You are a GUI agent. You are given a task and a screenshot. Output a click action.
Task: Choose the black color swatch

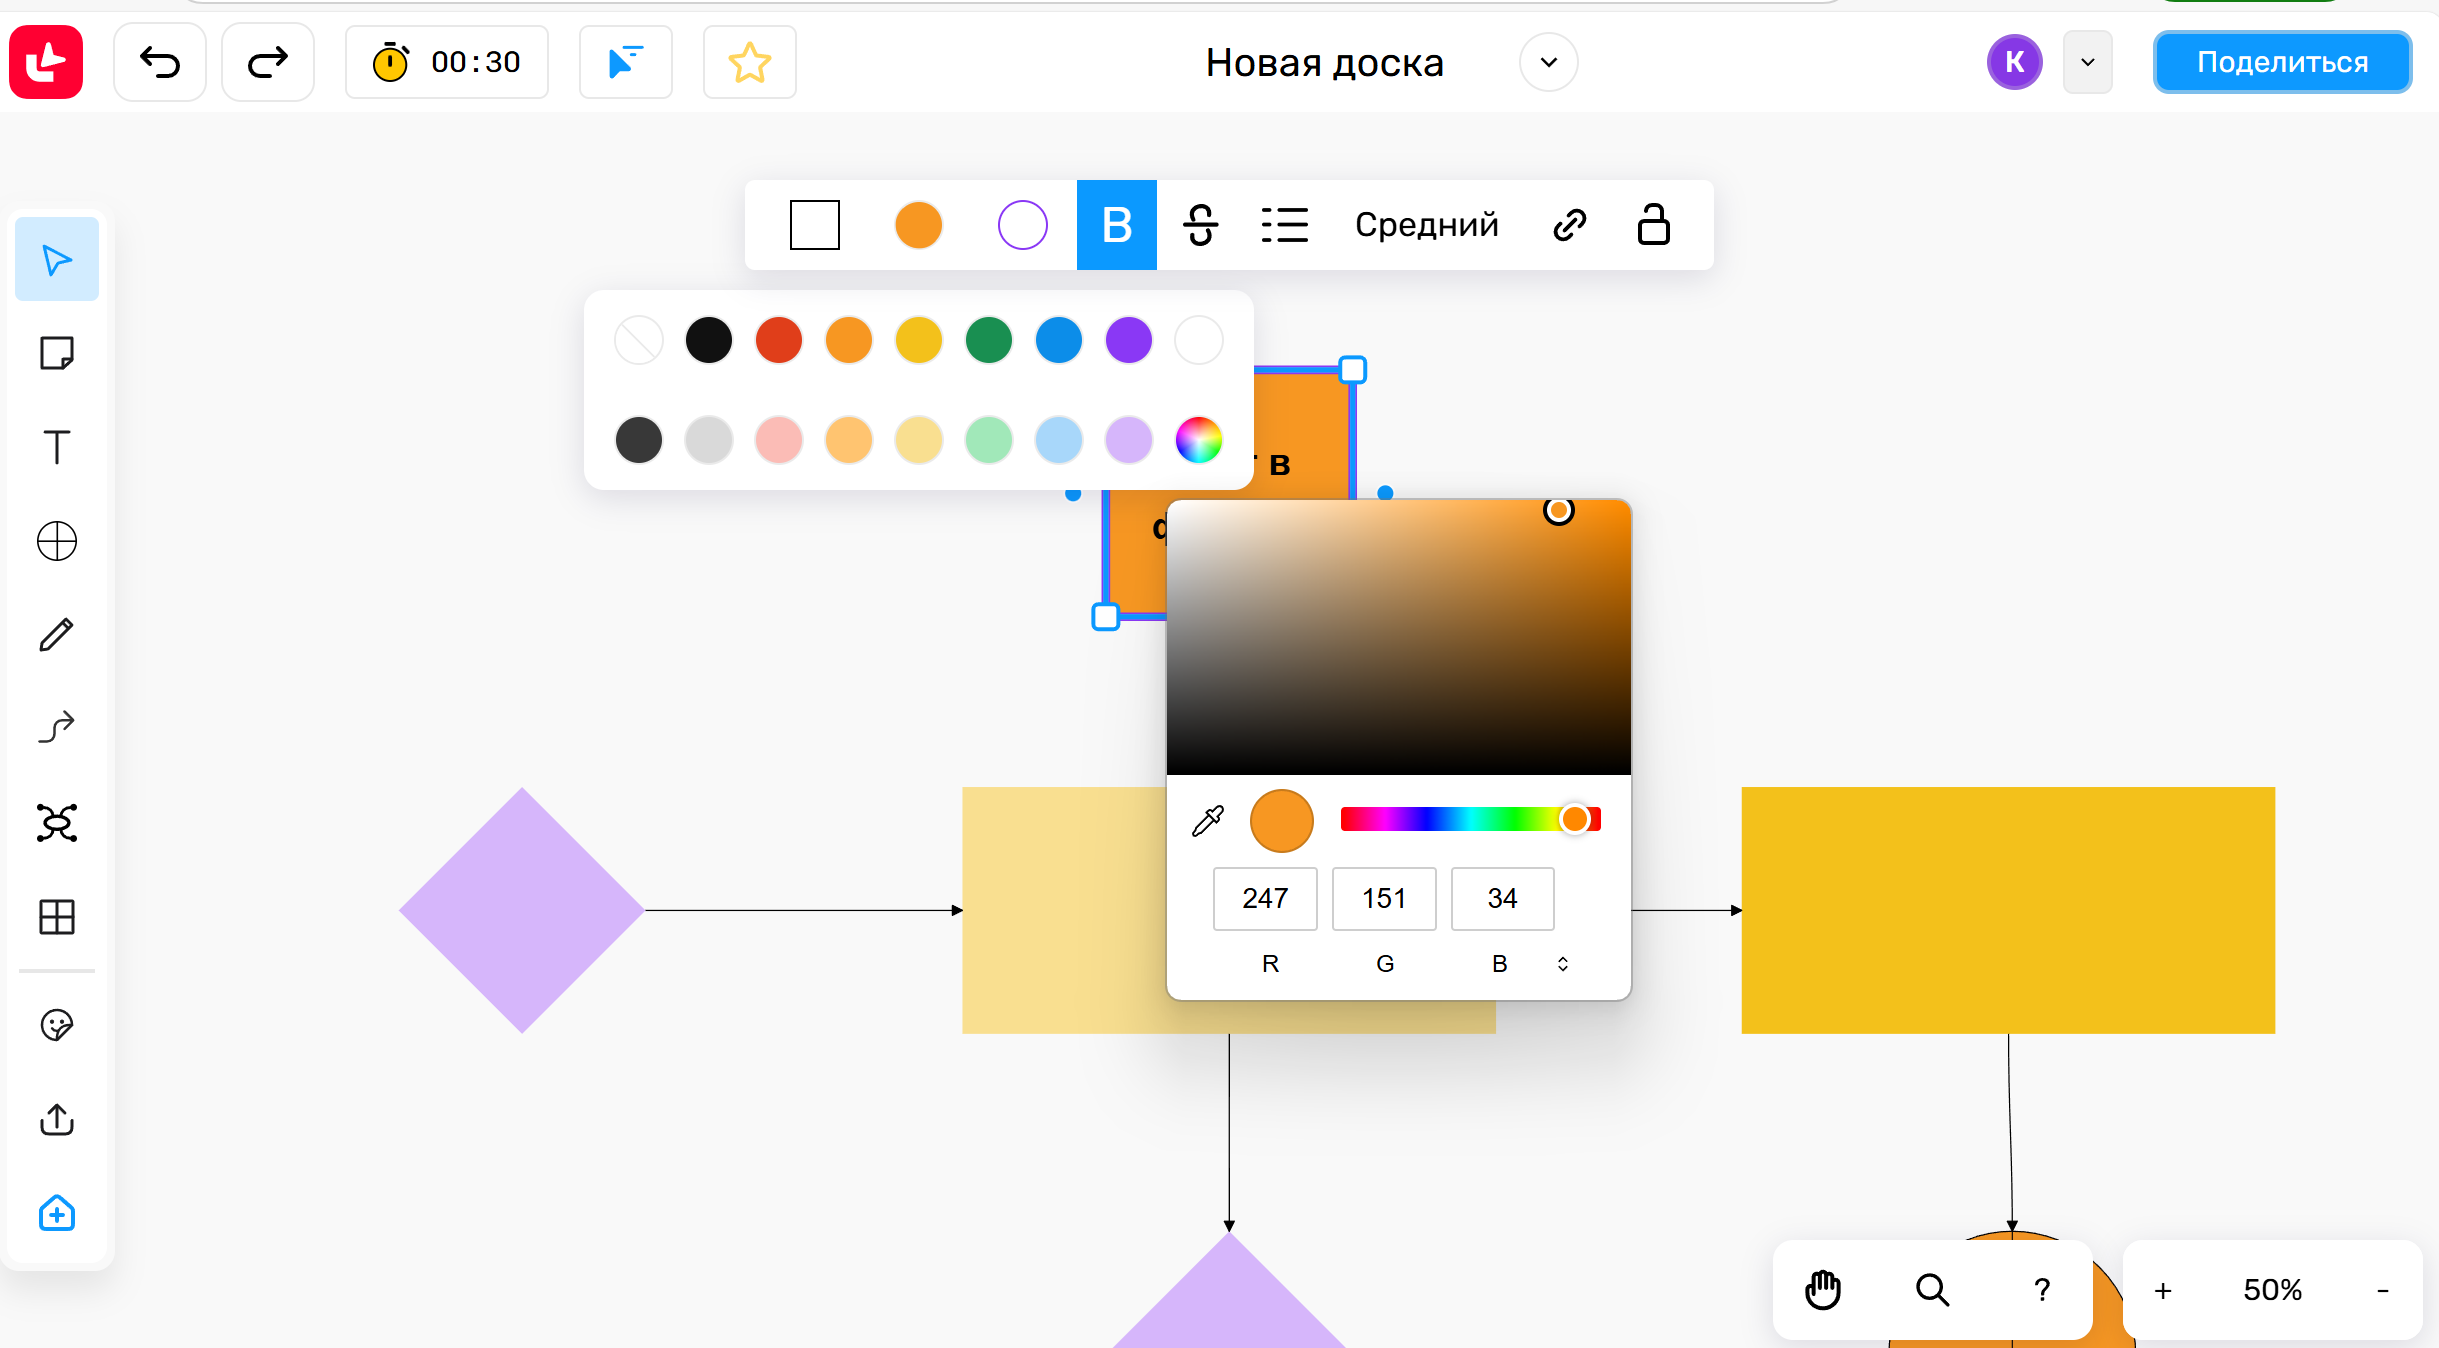(x=709, y=340)
